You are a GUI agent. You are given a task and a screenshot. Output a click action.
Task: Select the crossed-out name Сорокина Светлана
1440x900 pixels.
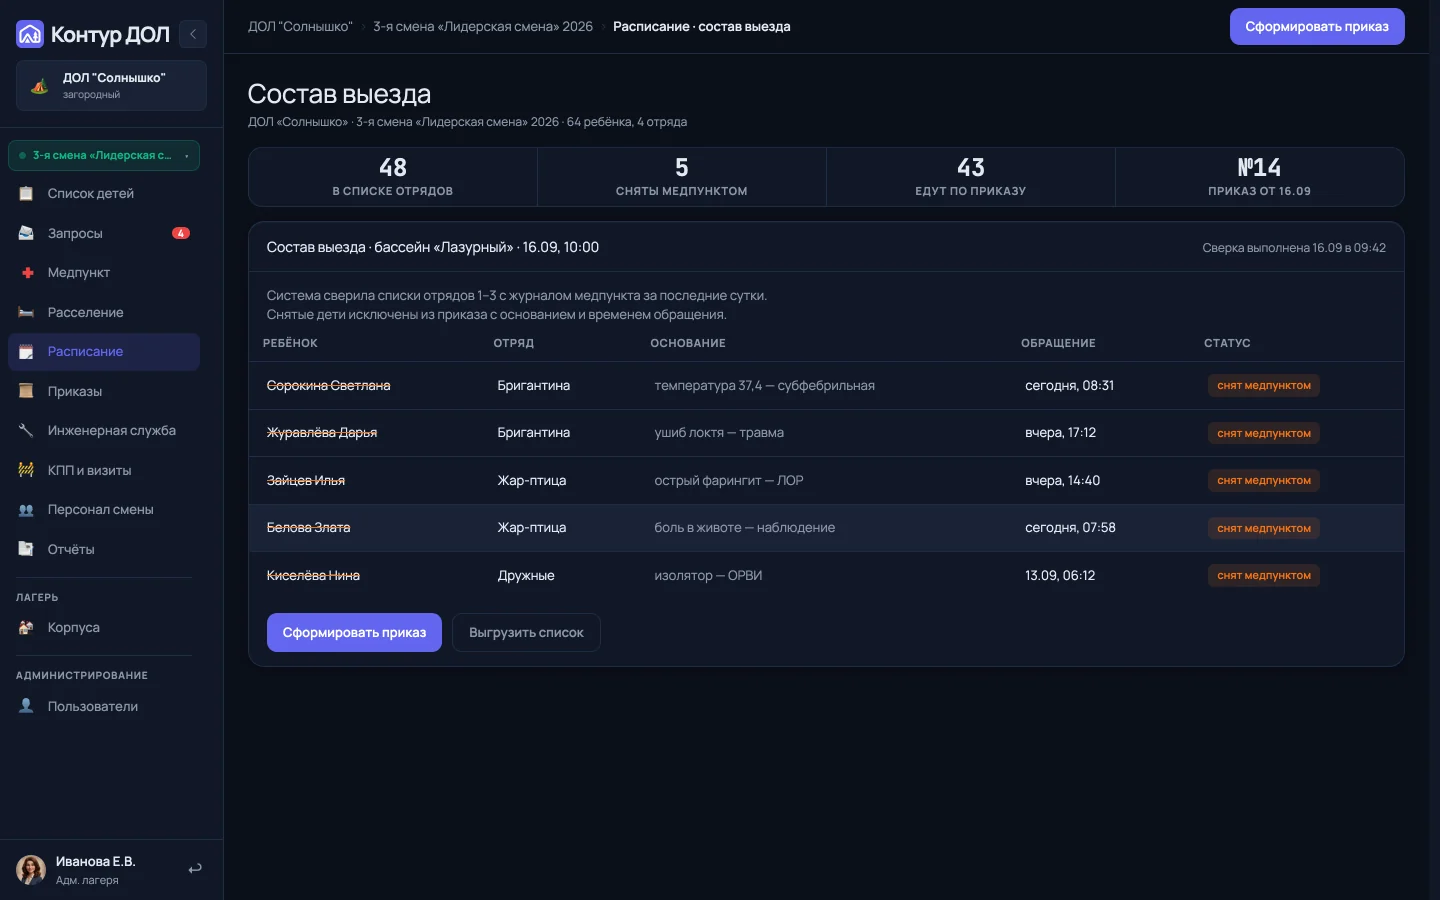coord(328,385)
